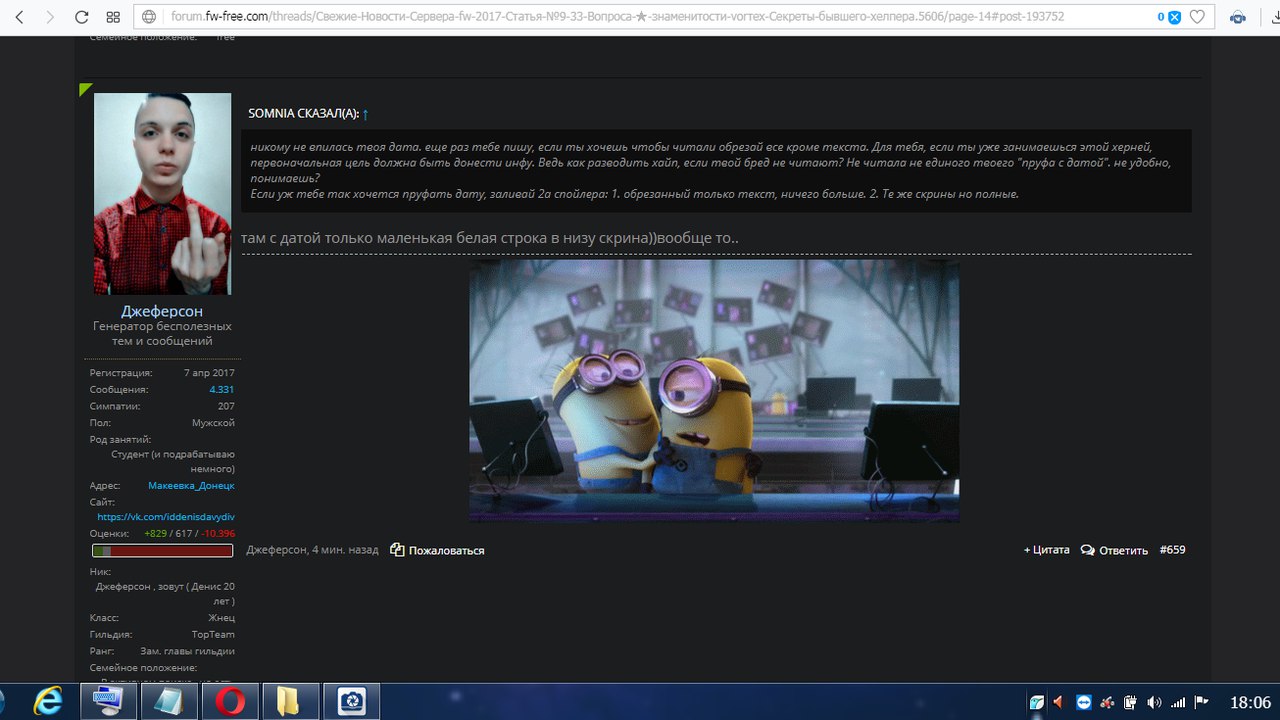Open the Action Center flag icon
Screen dimensions: 1280x720
[x=1201, y=702]
